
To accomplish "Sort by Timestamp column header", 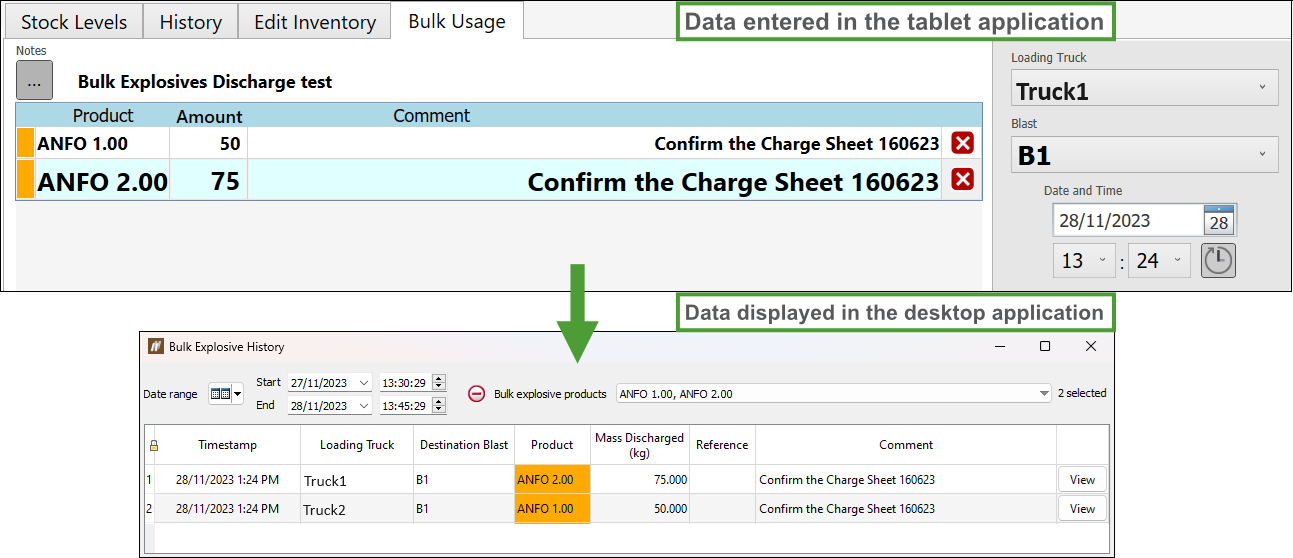I will point(228,445).
